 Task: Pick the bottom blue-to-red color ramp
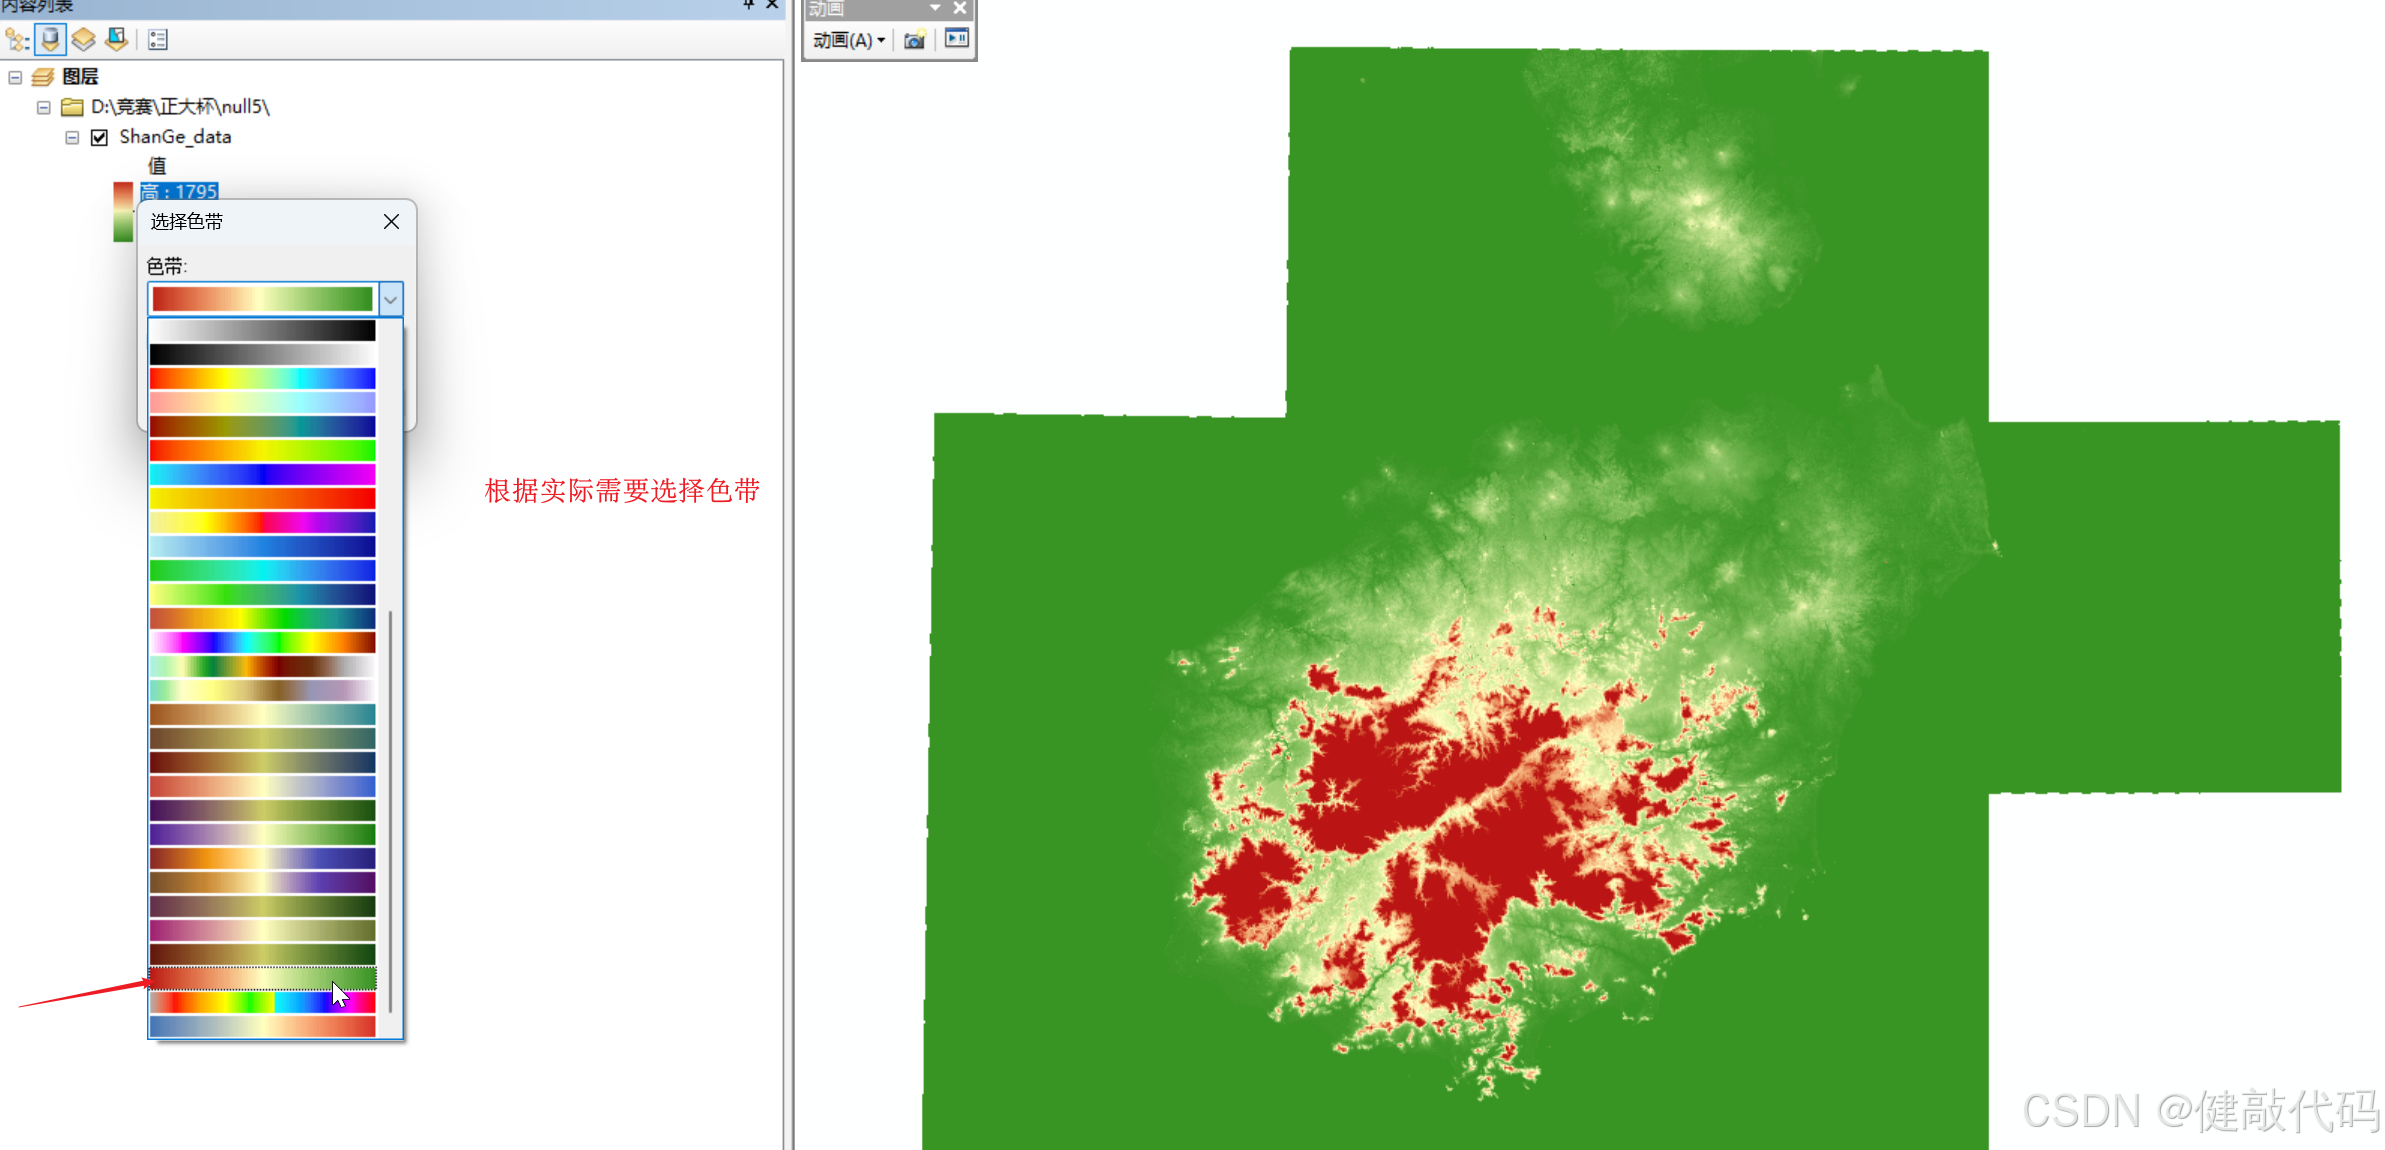(x=262, y=1026)
